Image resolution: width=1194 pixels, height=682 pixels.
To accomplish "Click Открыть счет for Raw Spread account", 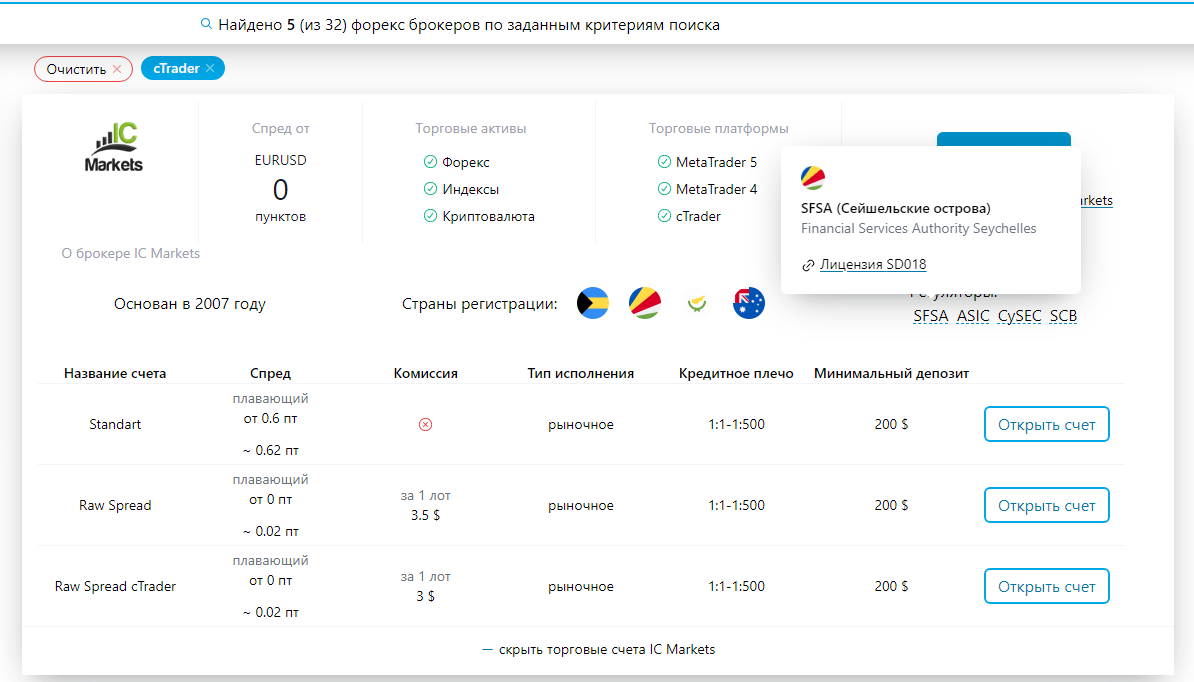I will [x=1046, y=505].
